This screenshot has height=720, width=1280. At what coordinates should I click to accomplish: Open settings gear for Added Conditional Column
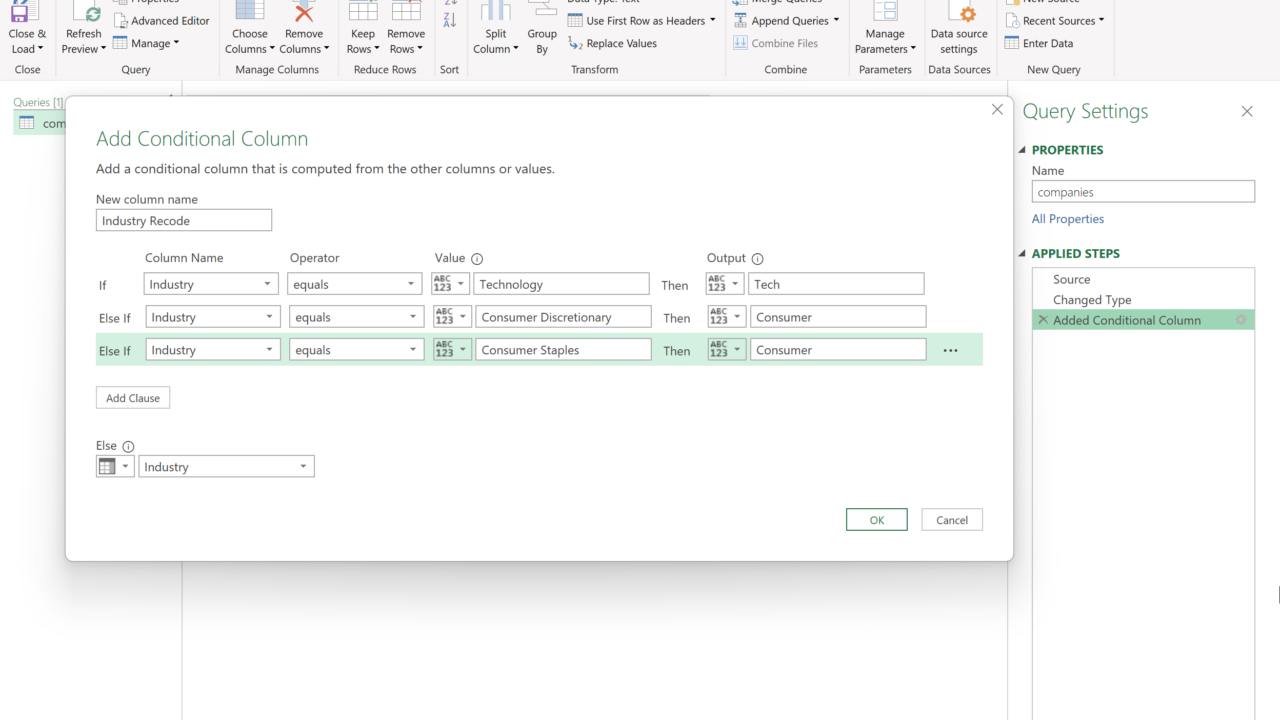click(x=1241, y=320)
